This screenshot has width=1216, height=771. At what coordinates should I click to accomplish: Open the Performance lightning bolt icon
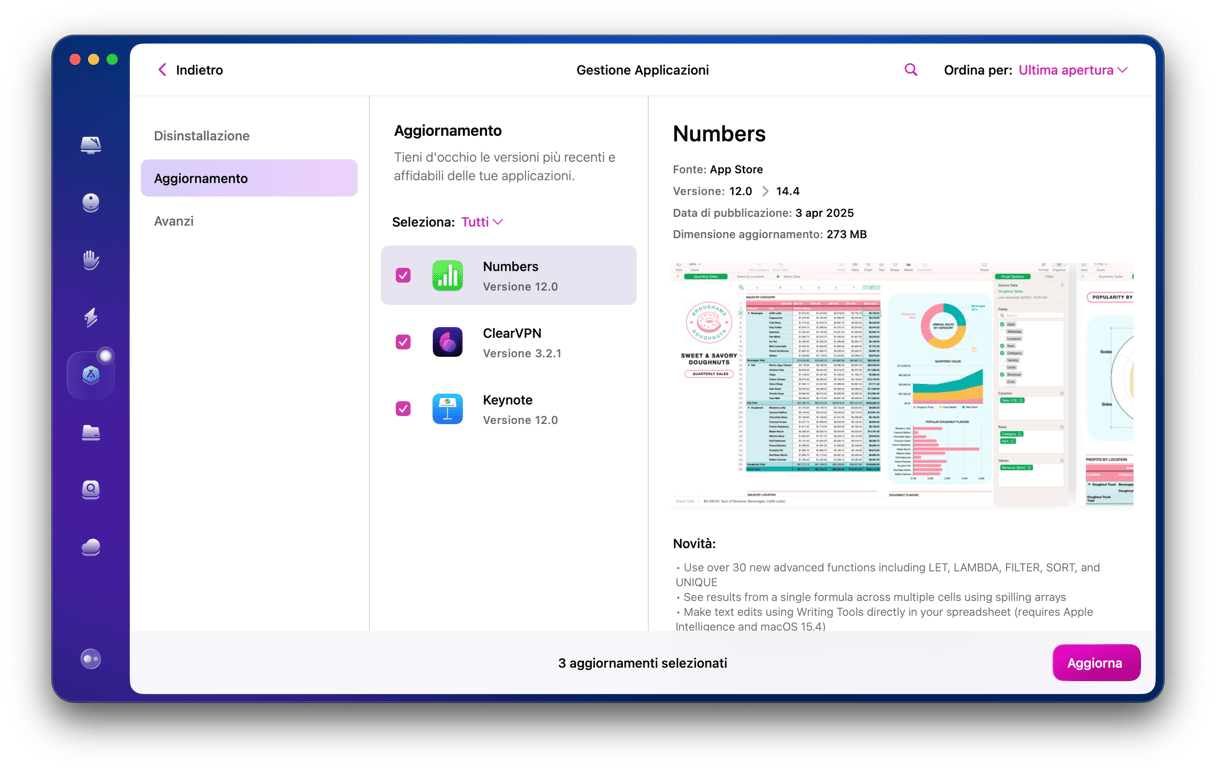pos(91,318)
